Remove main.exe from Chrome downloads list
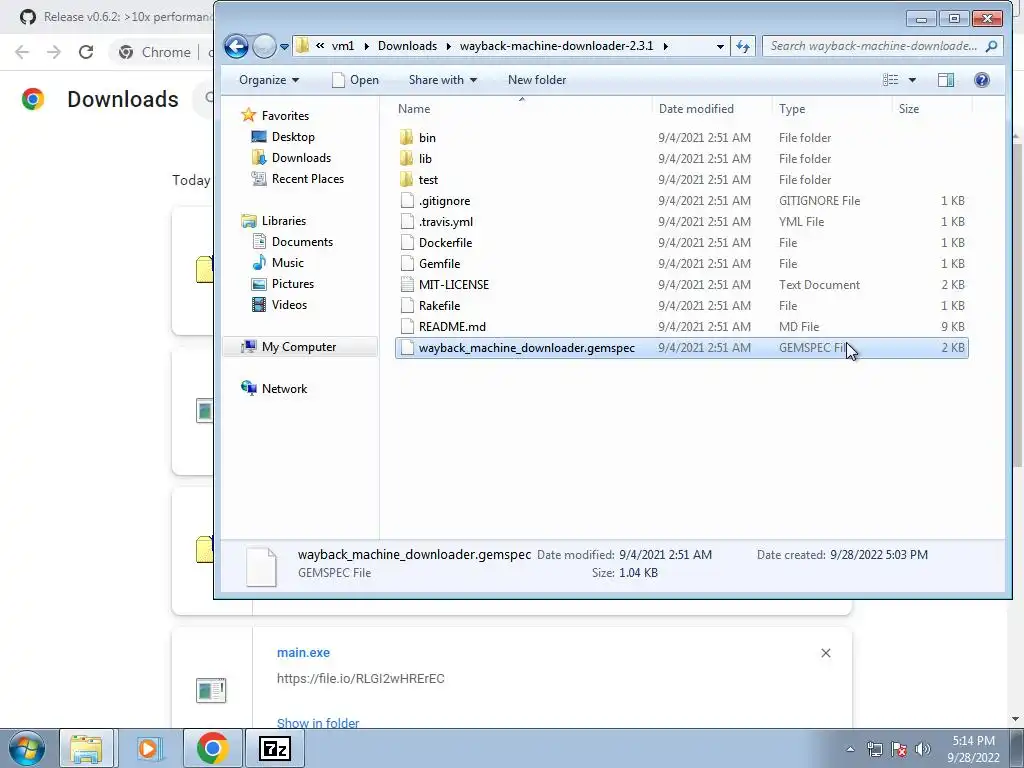Screen dimensions: 1024x768 coord(825,653)
